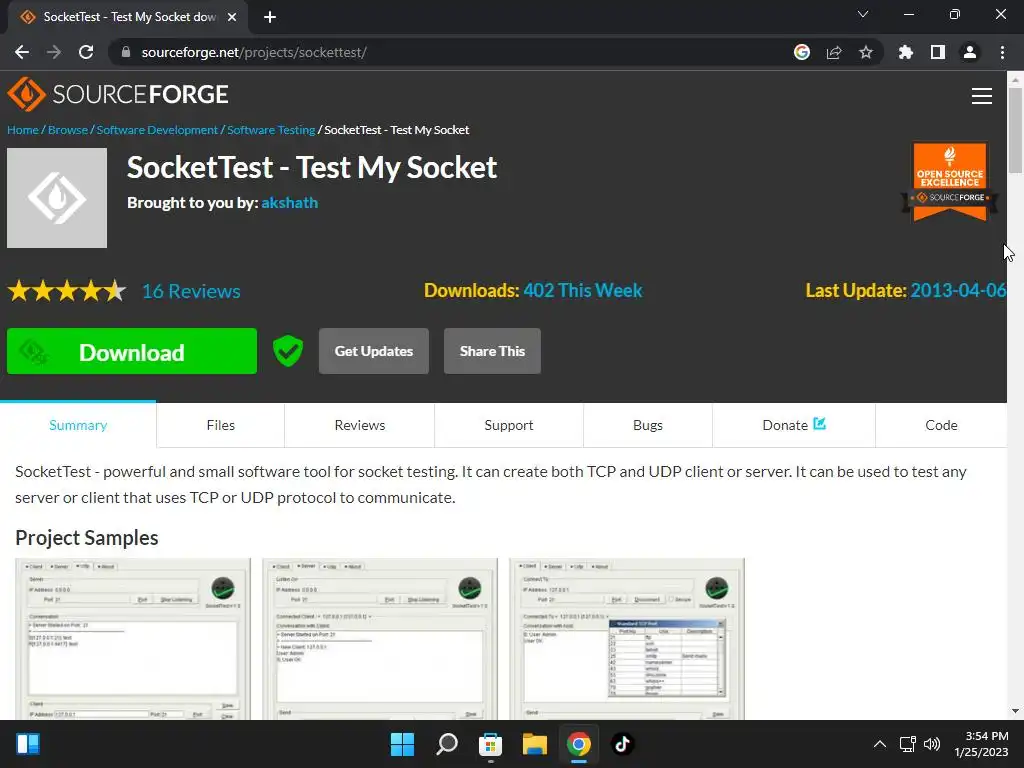
Task: Click the 2013-04-06 last update date
Action: (x=958, y=291)
